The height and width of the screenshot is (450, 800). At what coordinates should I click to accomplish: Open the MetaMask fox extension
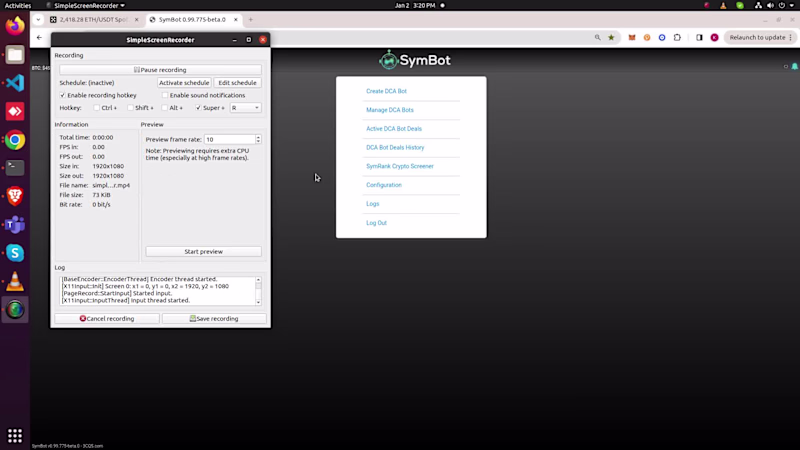pos(632,37)
